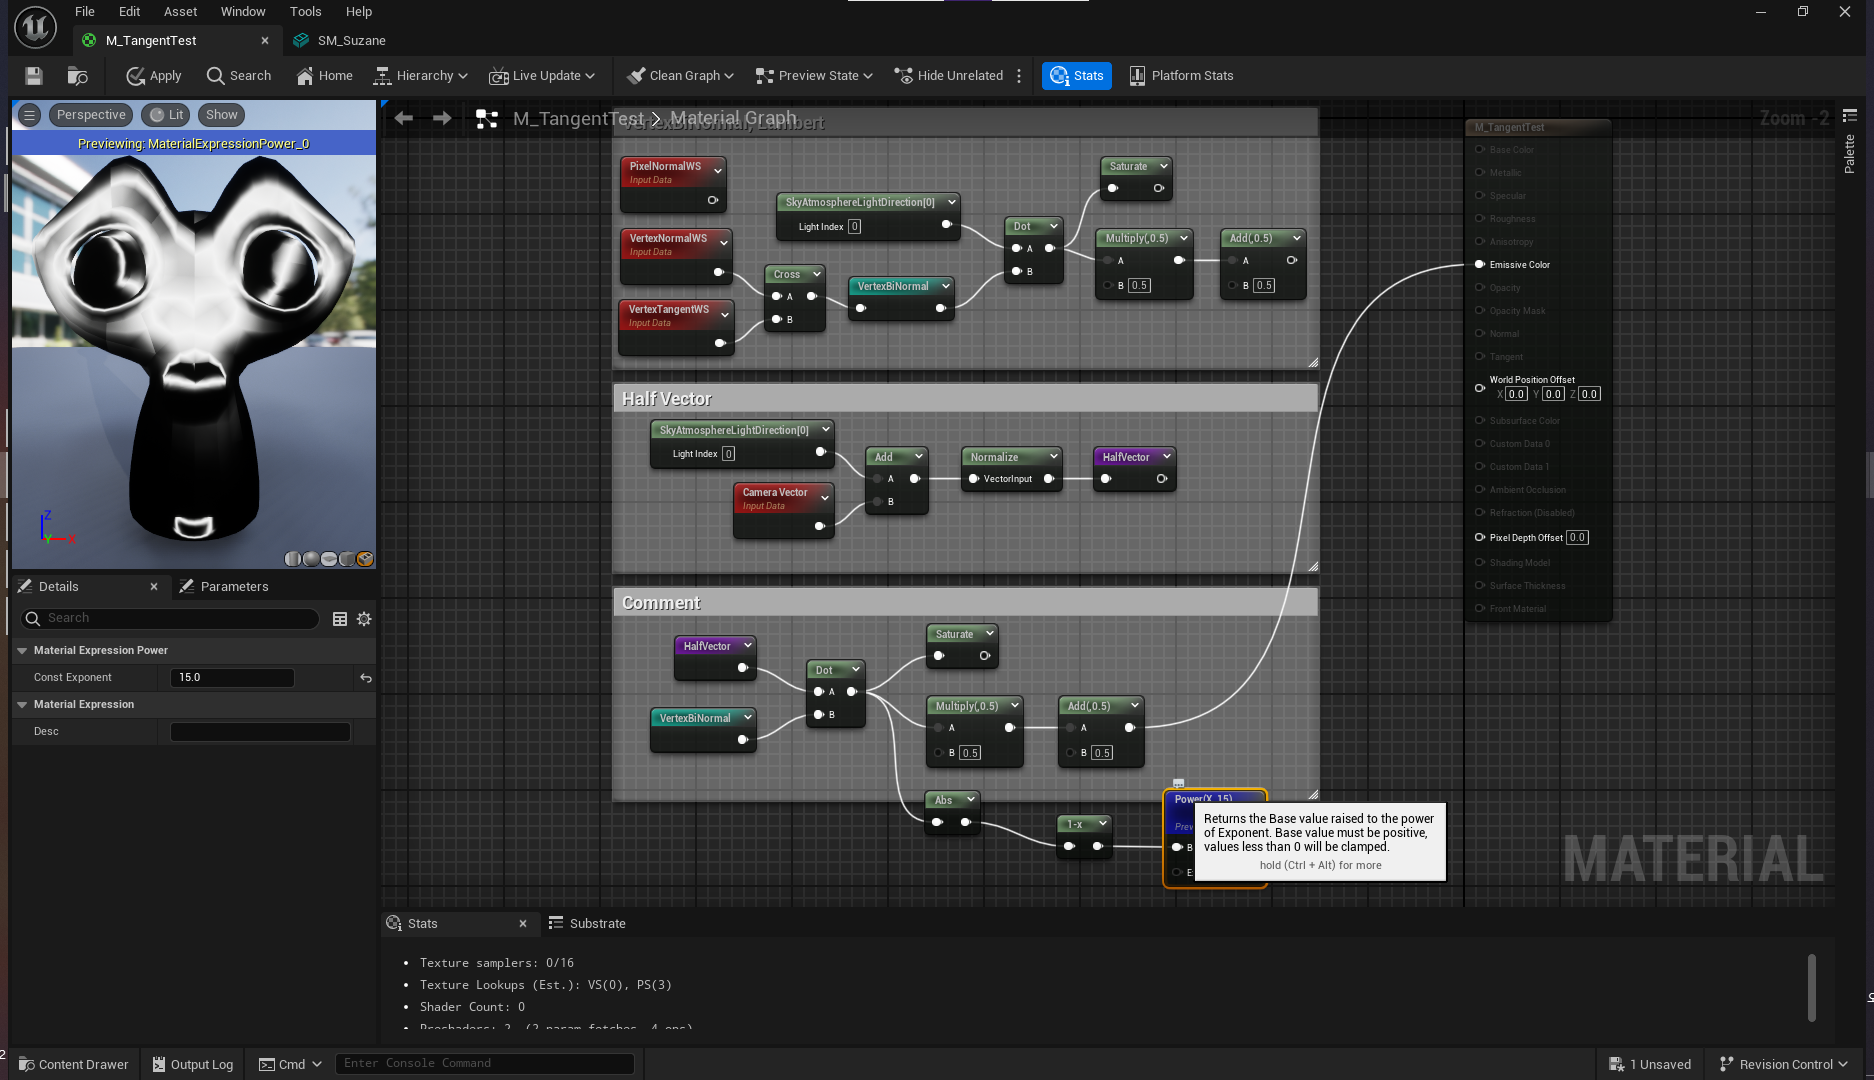Expand the PixelNormalWS node chevron
This screenshot has width=1874, height=1080.
coord(718,171)
